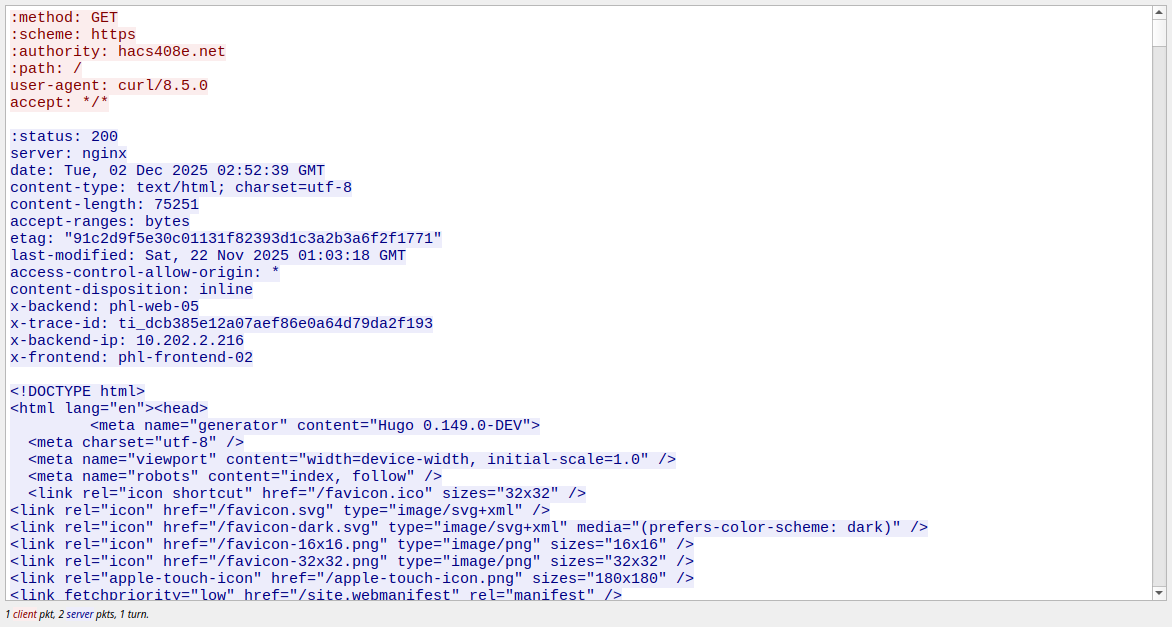1172x627 pixels.
Task: Click the 'x-backend-ip: 10.202.2.216' line
Action: (127, 340)
